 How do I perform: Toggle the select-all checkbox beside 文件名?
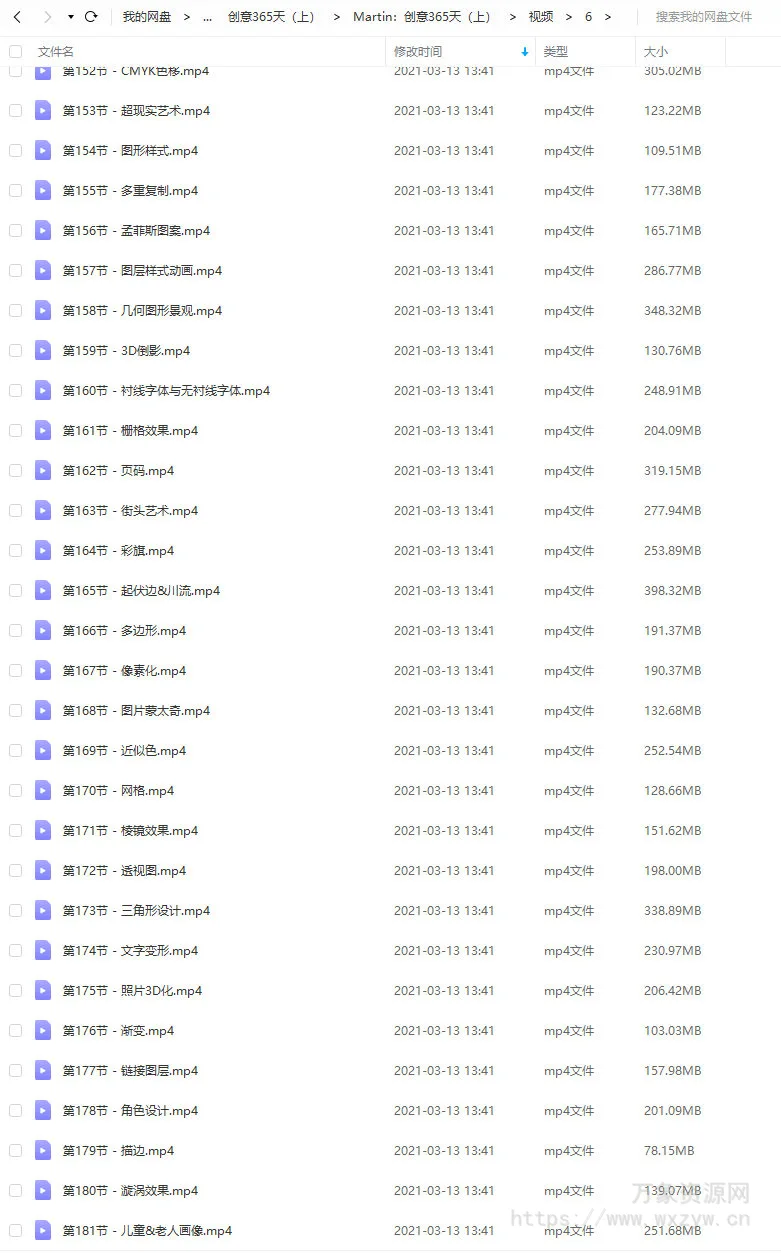click(15, 51)
